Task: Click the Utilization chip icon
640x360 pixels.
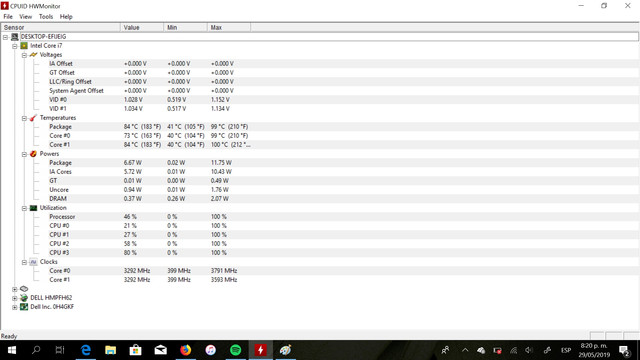Action: click(x=33, y=208)
